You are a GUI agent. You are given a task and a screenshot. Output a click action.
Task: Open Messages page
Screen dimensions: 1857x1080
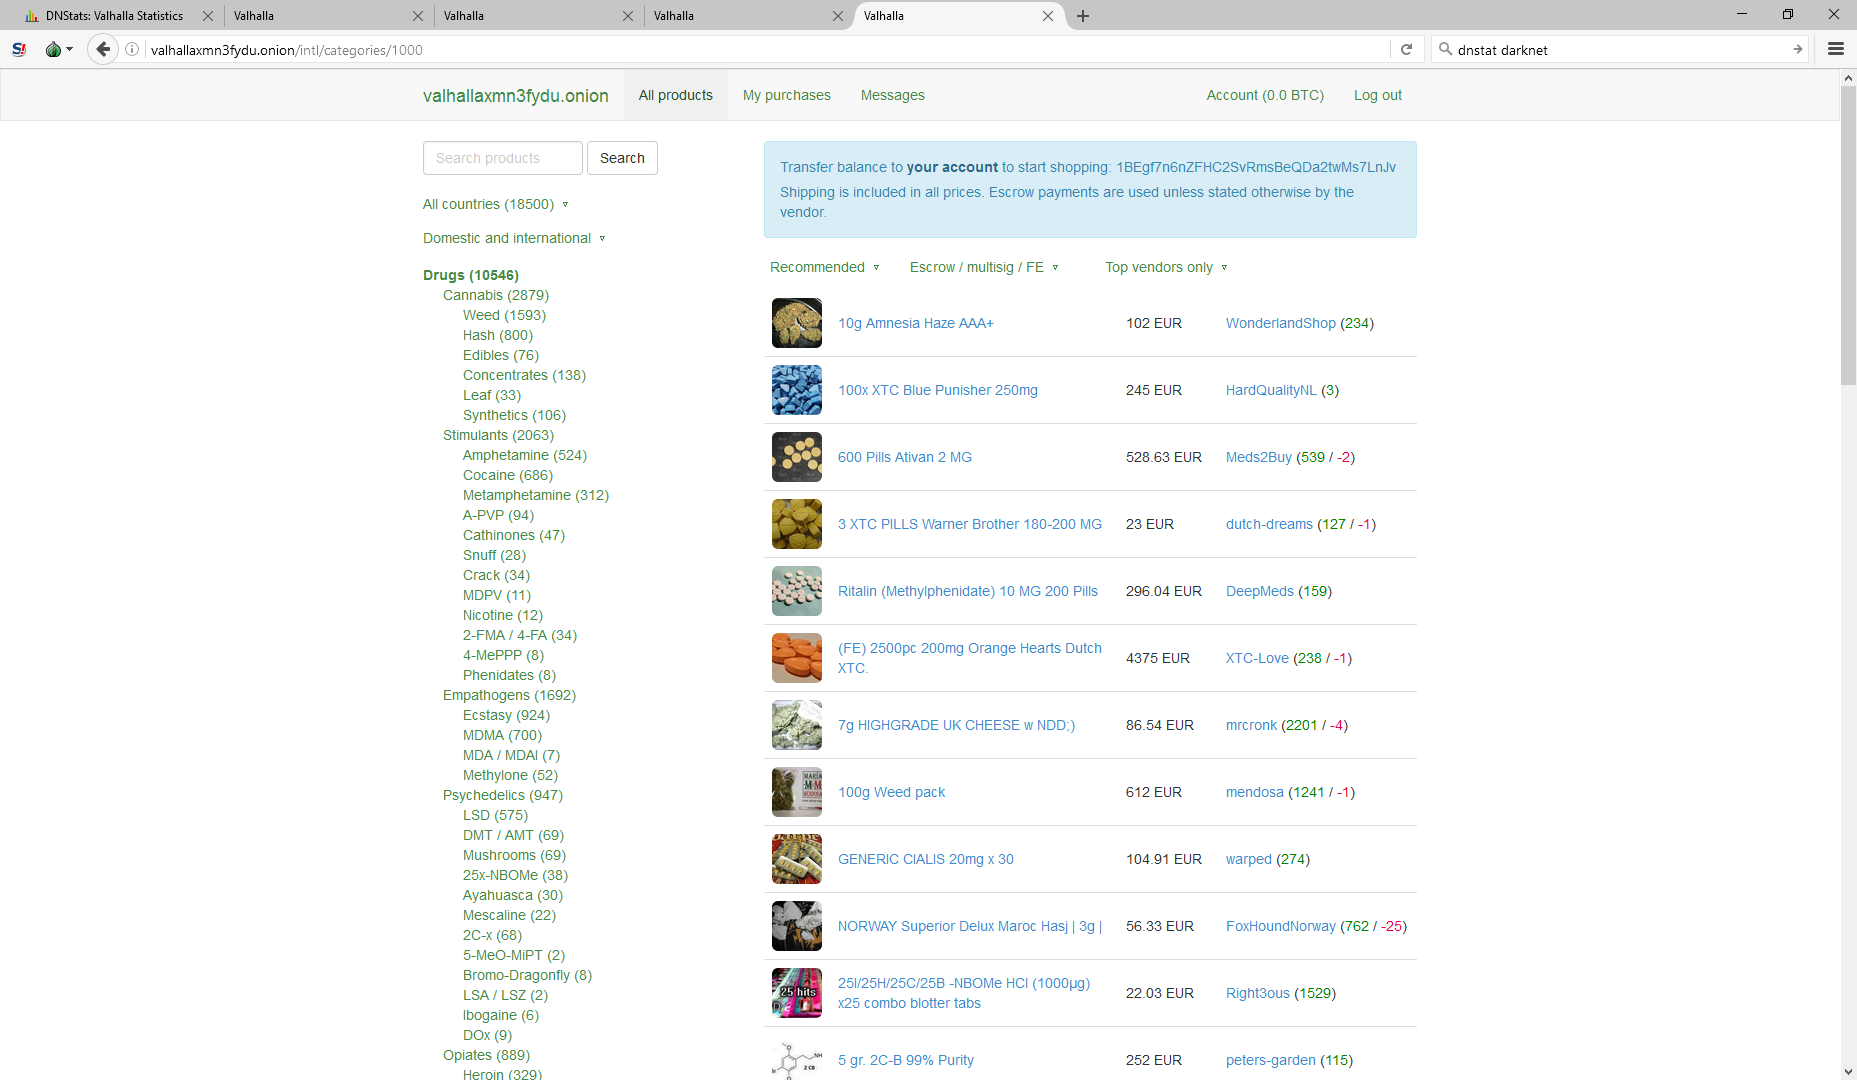893,95
